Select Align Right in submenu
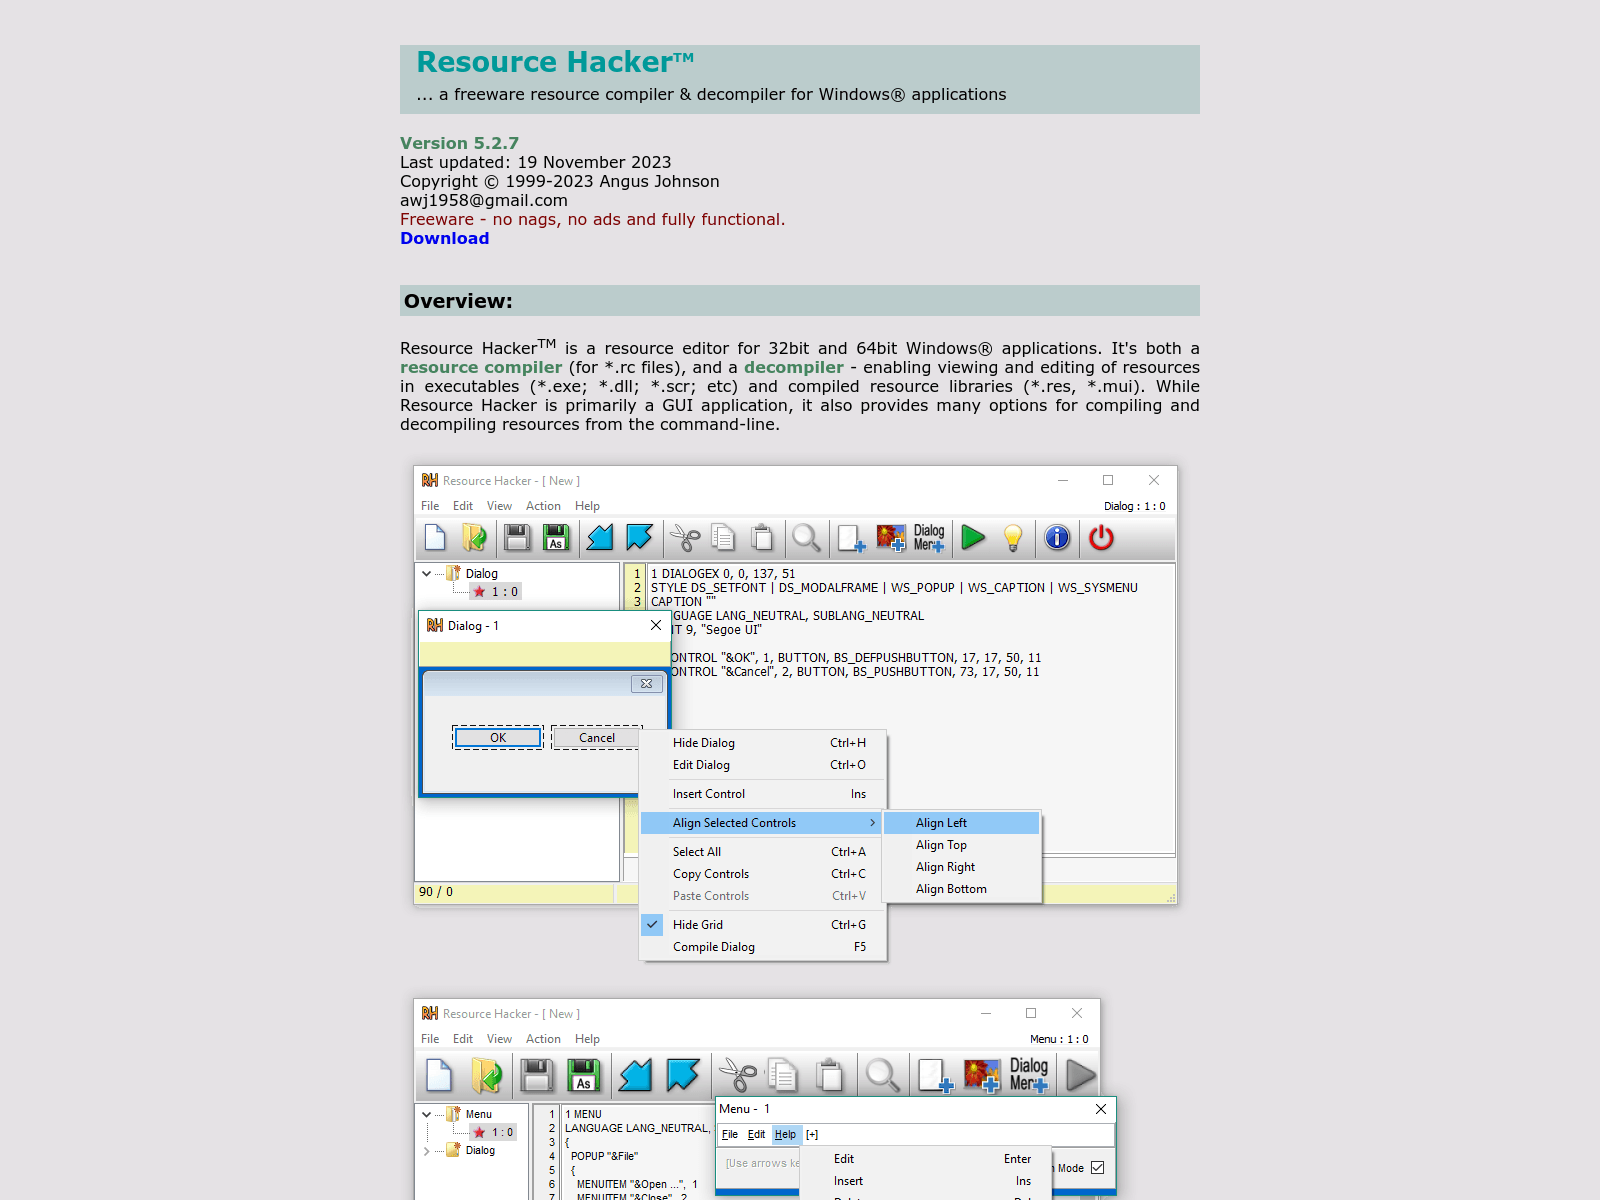This screenshot has height=1200, width=1600. pyautogui.click(x=963, y=867)
